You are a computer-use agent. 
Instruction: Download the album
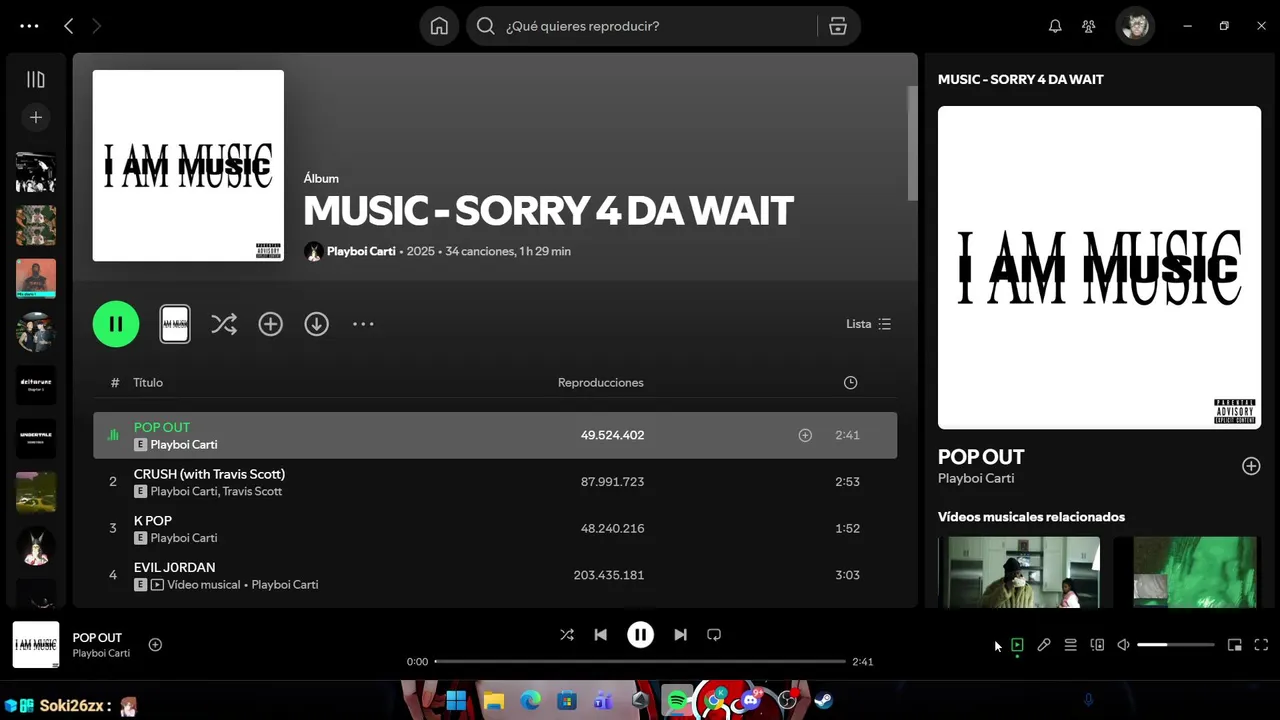(317, 324)
